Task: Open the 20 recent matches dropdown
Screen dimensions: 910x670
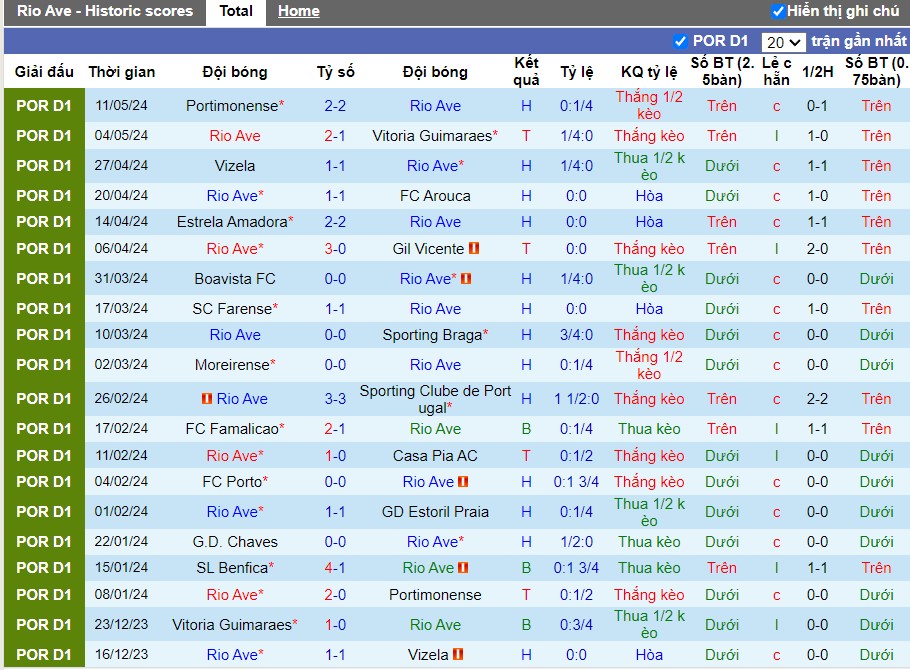Action: click(783, 42)
